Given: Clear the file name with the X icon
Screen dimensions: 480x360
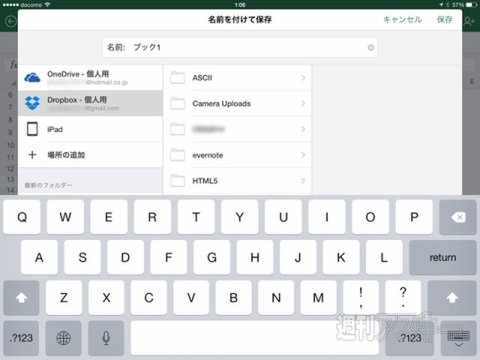Looking at the screenshot, I should click(x=371, y=48).
